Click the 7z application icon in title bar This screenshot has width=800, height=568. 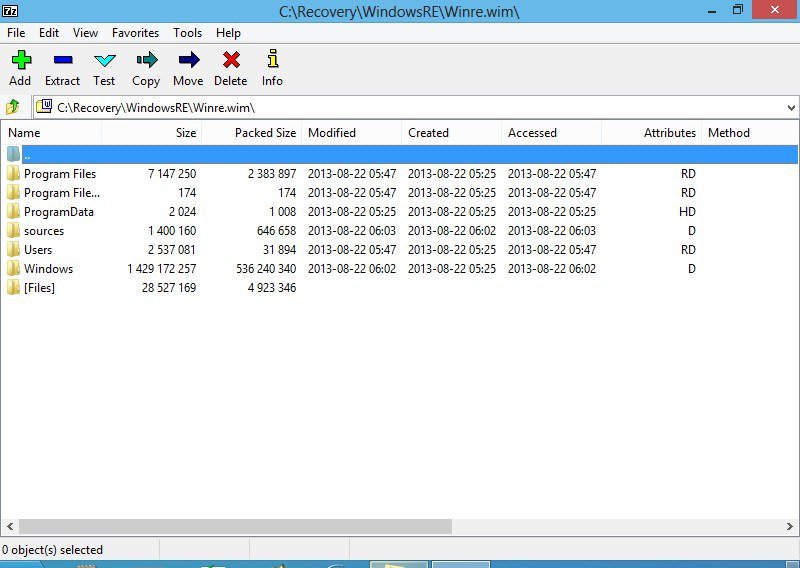pos(10,10)
